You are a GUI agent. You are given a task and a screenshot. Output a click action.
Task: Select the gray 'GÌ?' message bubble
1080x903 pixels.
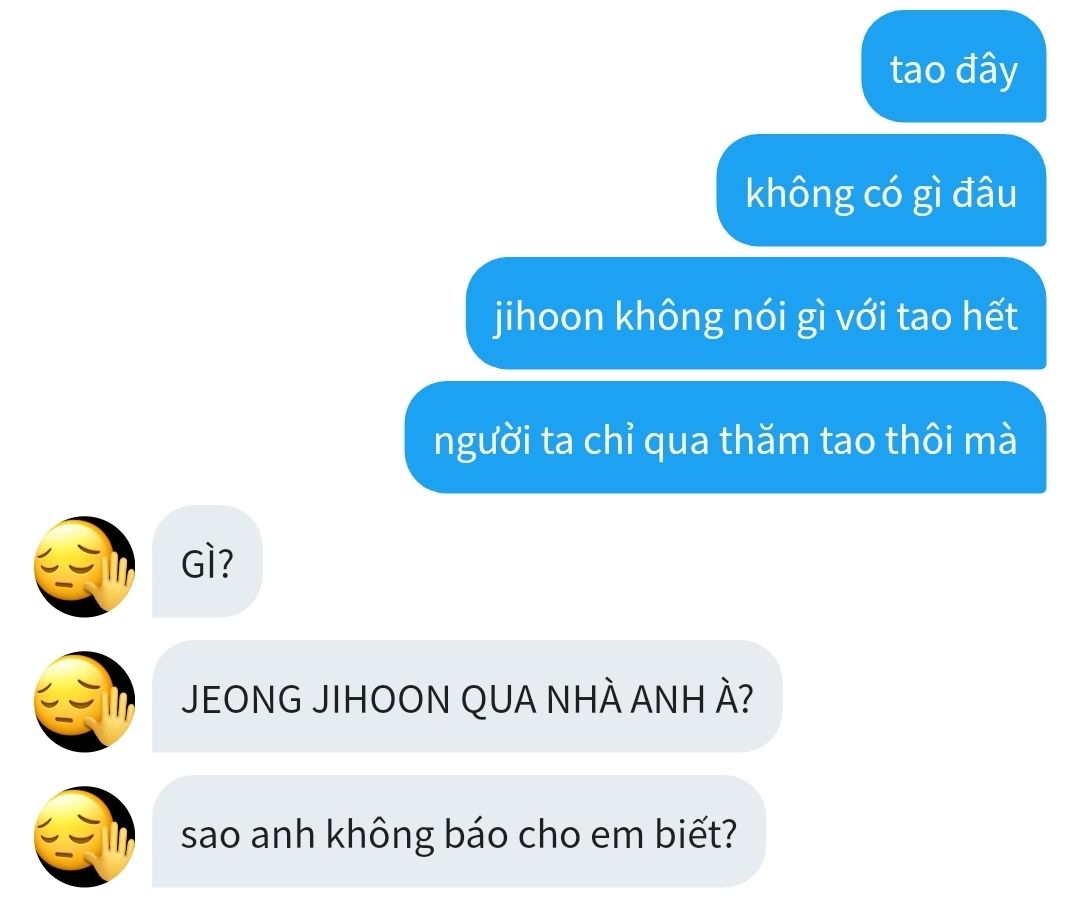tap(207, 561)
